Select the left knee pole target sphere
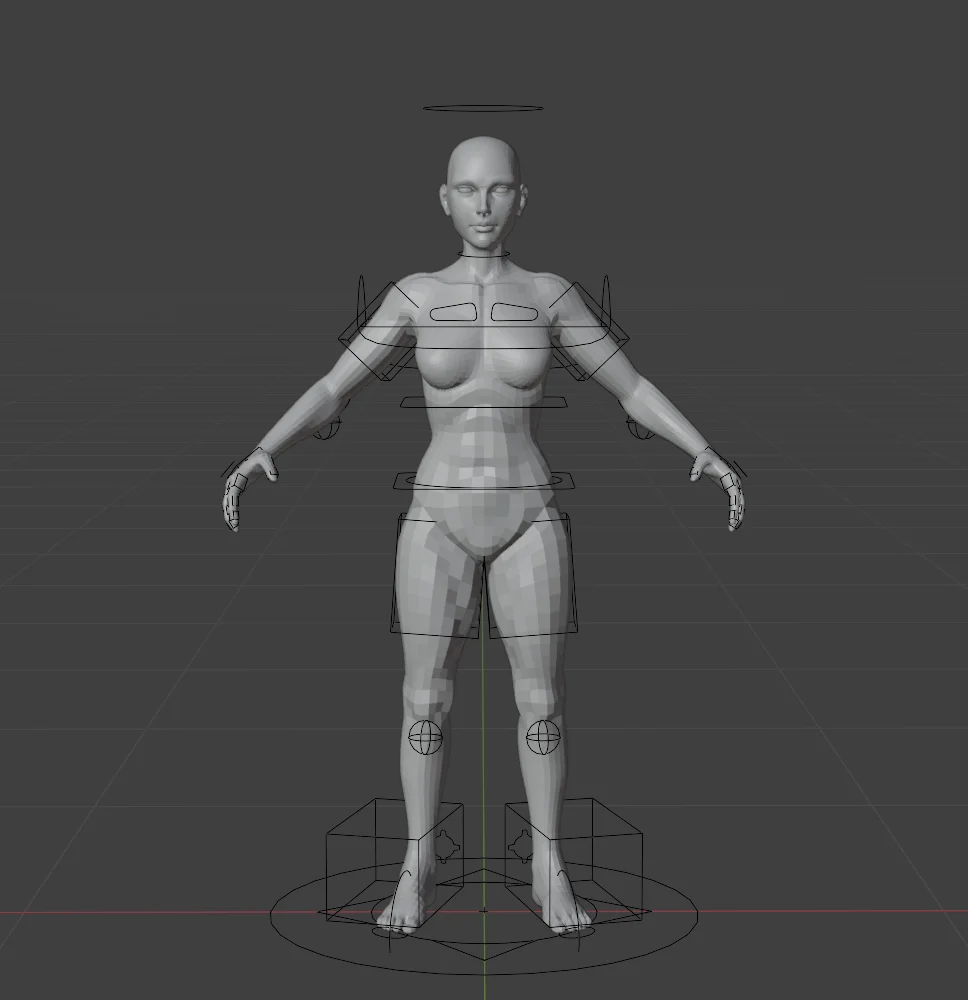 point(542,738)
